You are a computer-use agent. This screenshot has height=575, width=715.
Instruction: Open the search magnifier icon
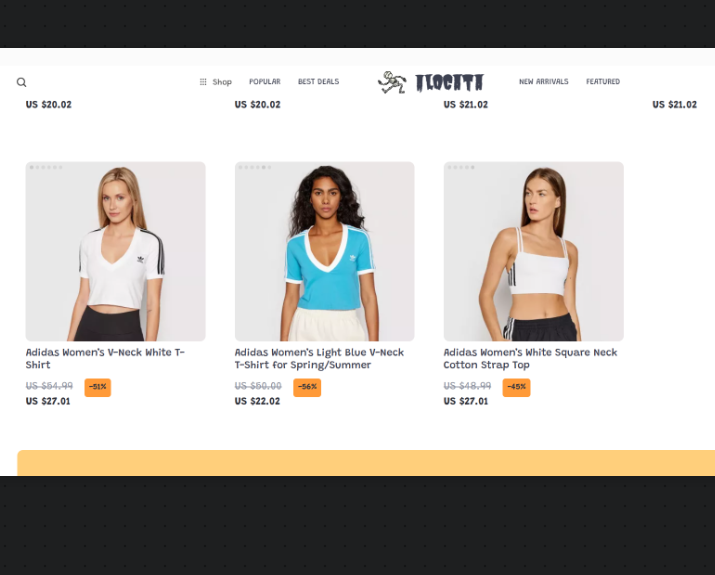click(21, 82)
